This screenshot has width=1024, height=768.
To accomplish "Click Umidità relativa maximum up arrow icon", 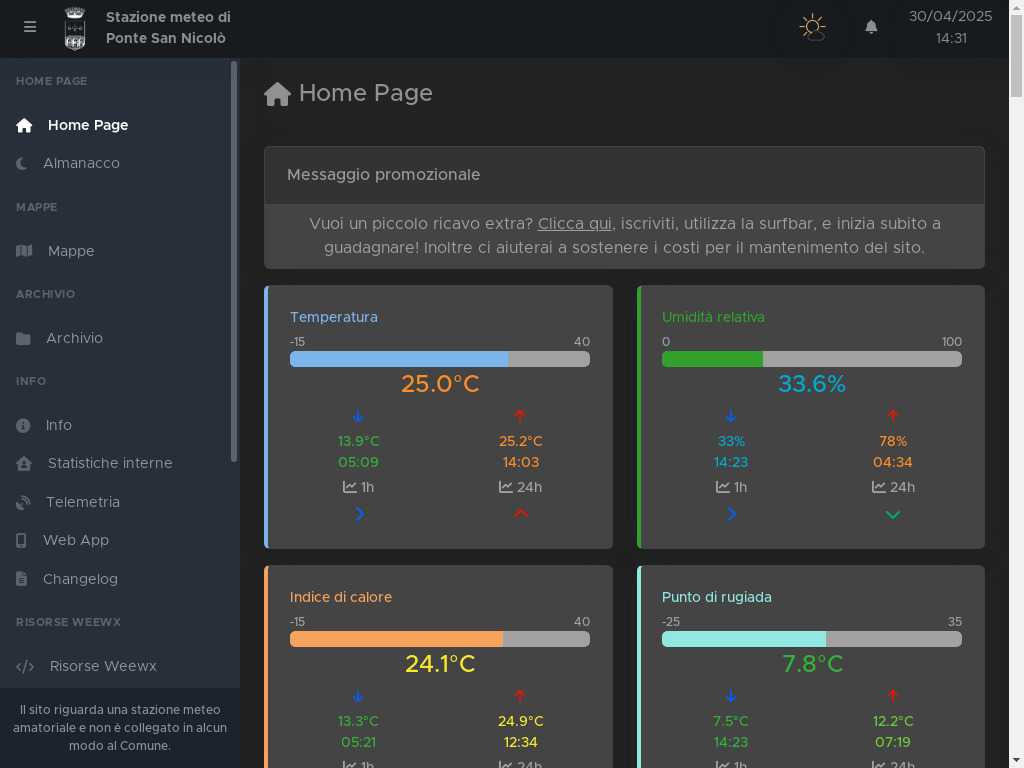I will point(893,416).
